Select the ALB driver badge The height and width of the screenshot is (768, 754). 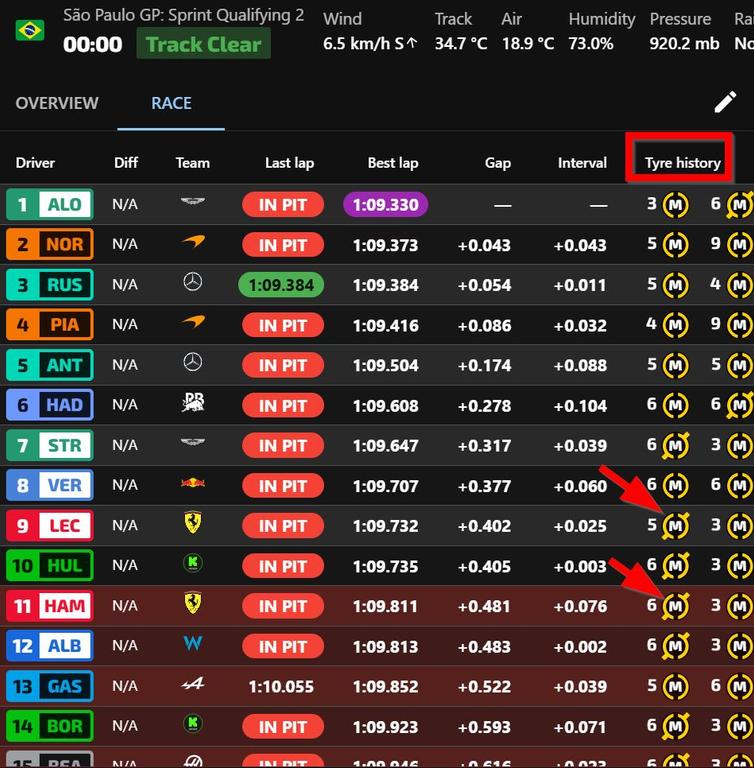coord(49,646)
